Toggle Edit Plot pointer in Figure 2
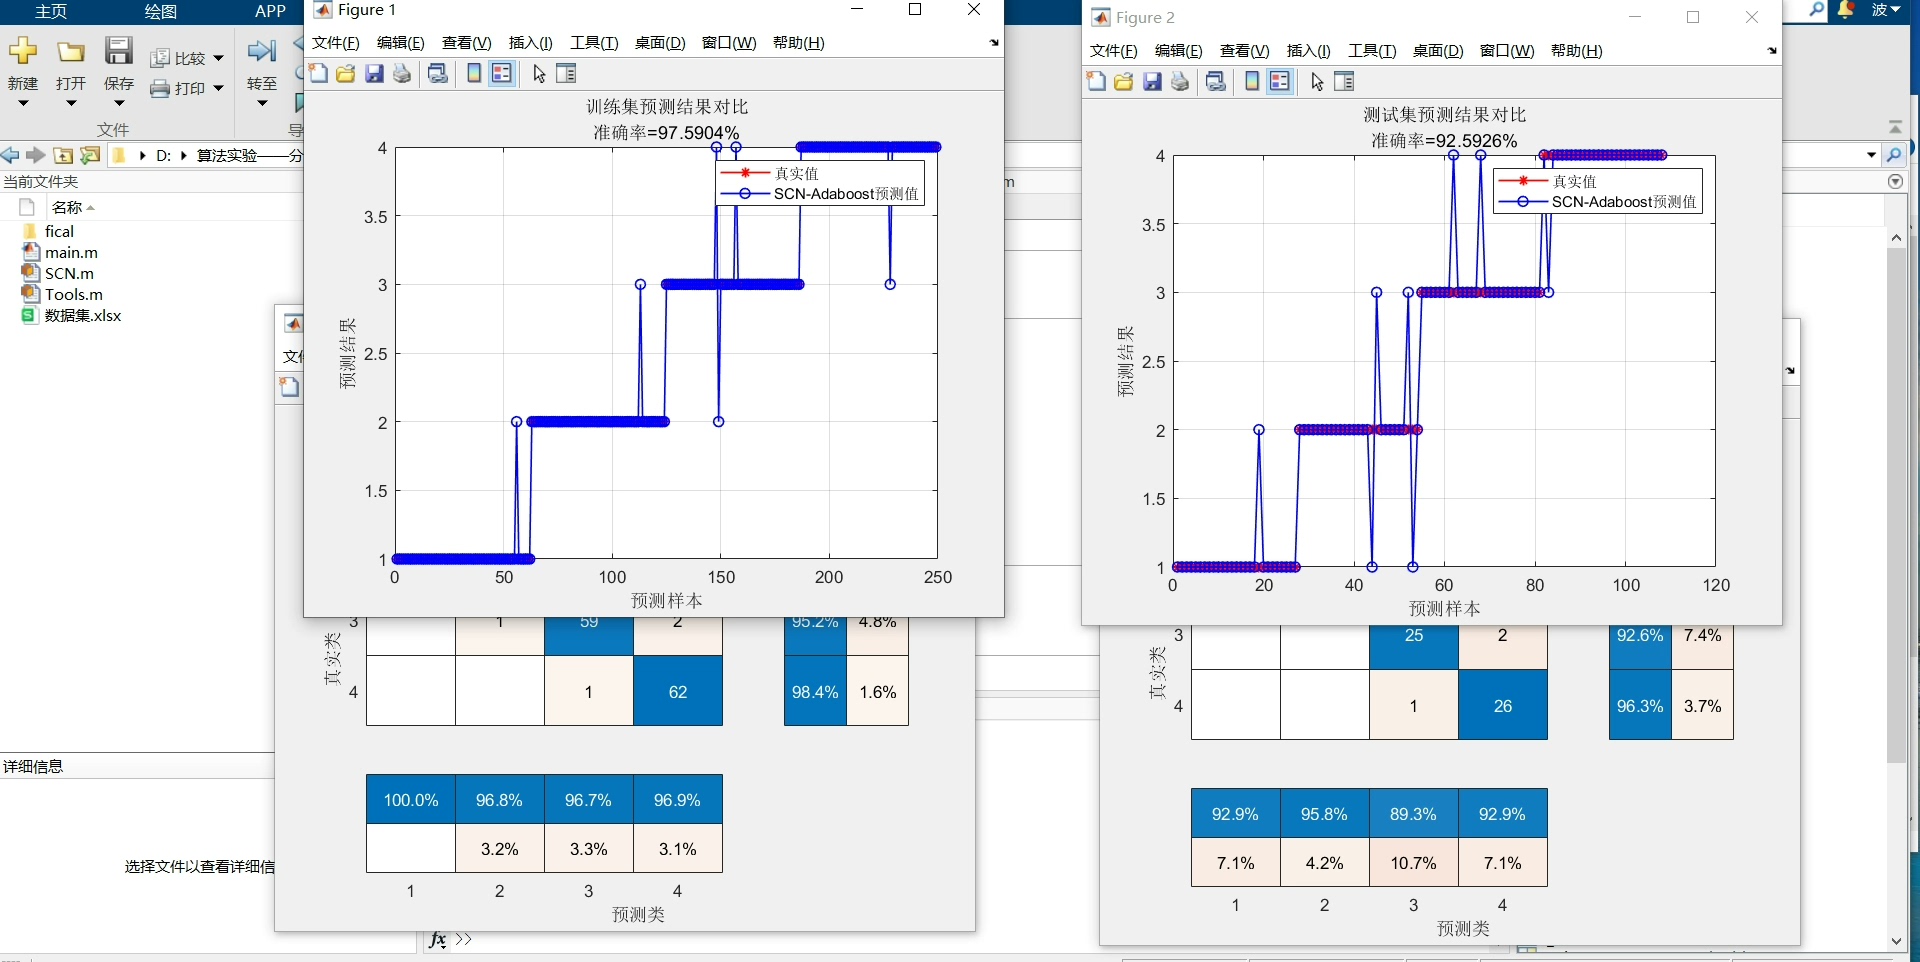This screenshot has width=1920, height=962. click(1316, 81)
